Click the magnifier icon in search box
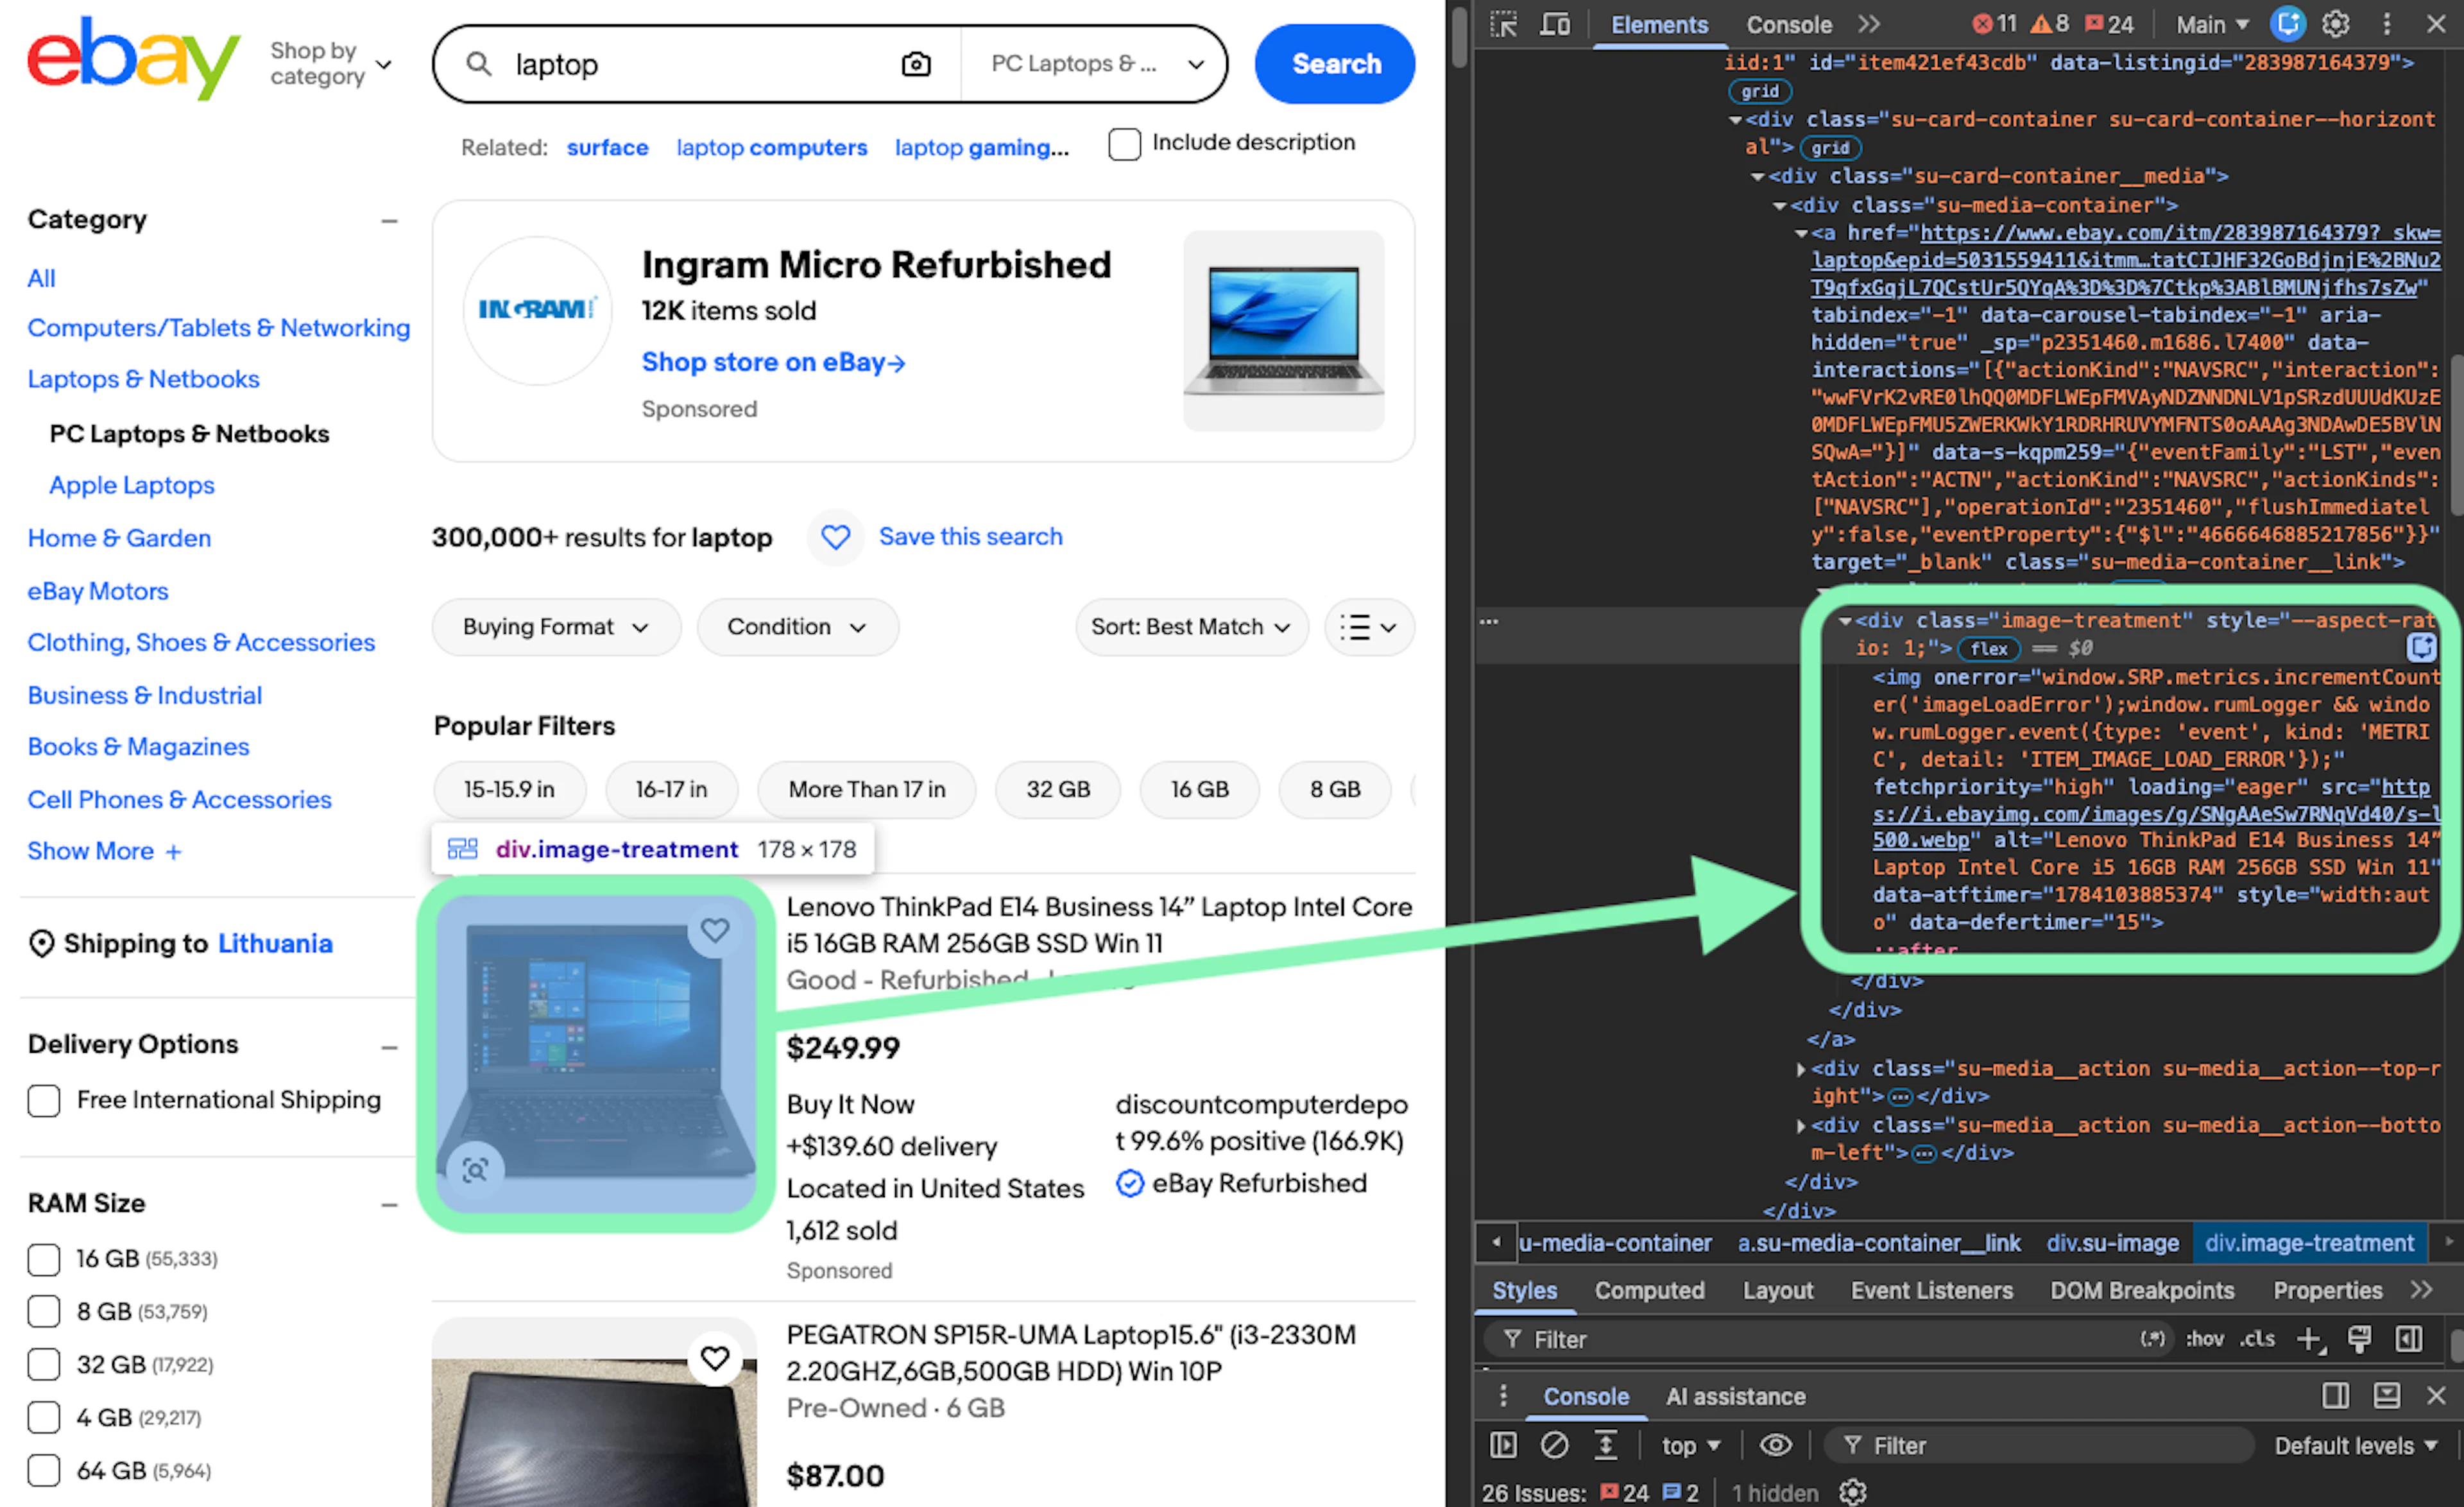2464x1507 pixels. point(479,64)
